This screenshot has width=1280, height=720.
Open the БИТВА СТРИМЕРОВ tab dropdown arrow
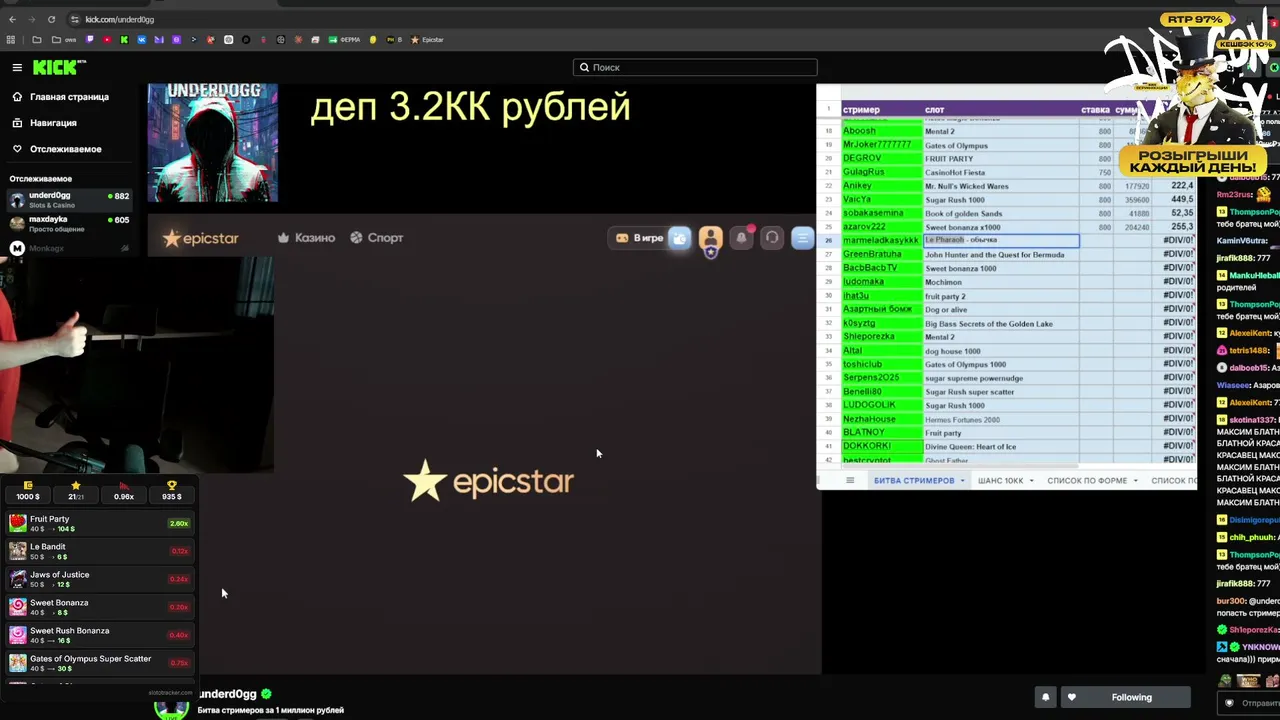[962, 481]
